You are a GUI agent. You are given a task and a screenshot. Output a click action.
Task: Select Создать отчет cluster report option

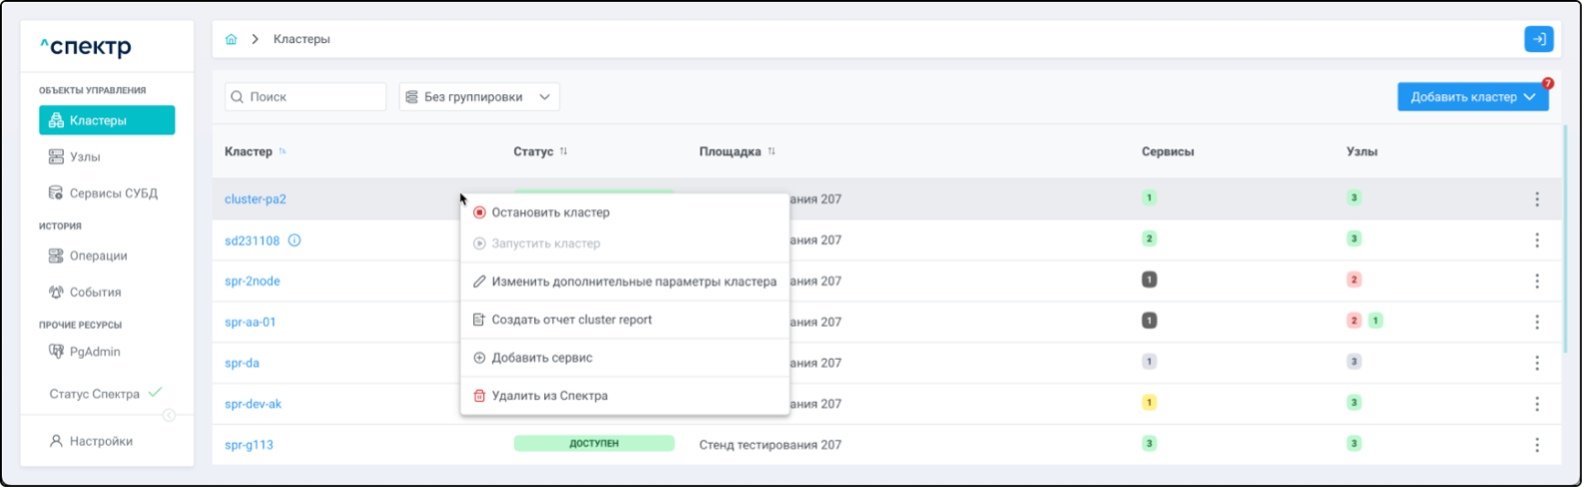tap(571, 320)
